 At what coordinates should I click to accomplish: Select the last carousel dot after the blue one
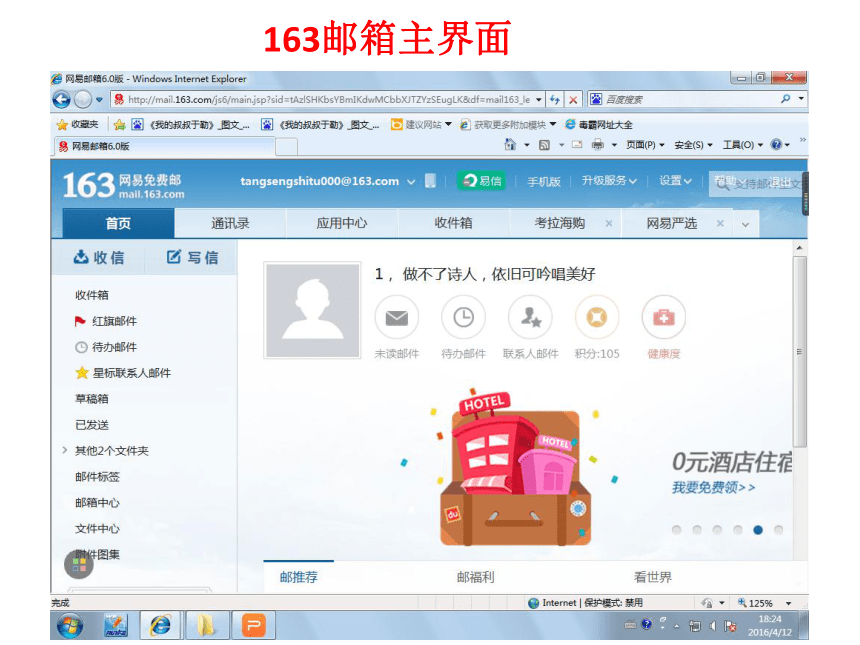coord(778,530)
